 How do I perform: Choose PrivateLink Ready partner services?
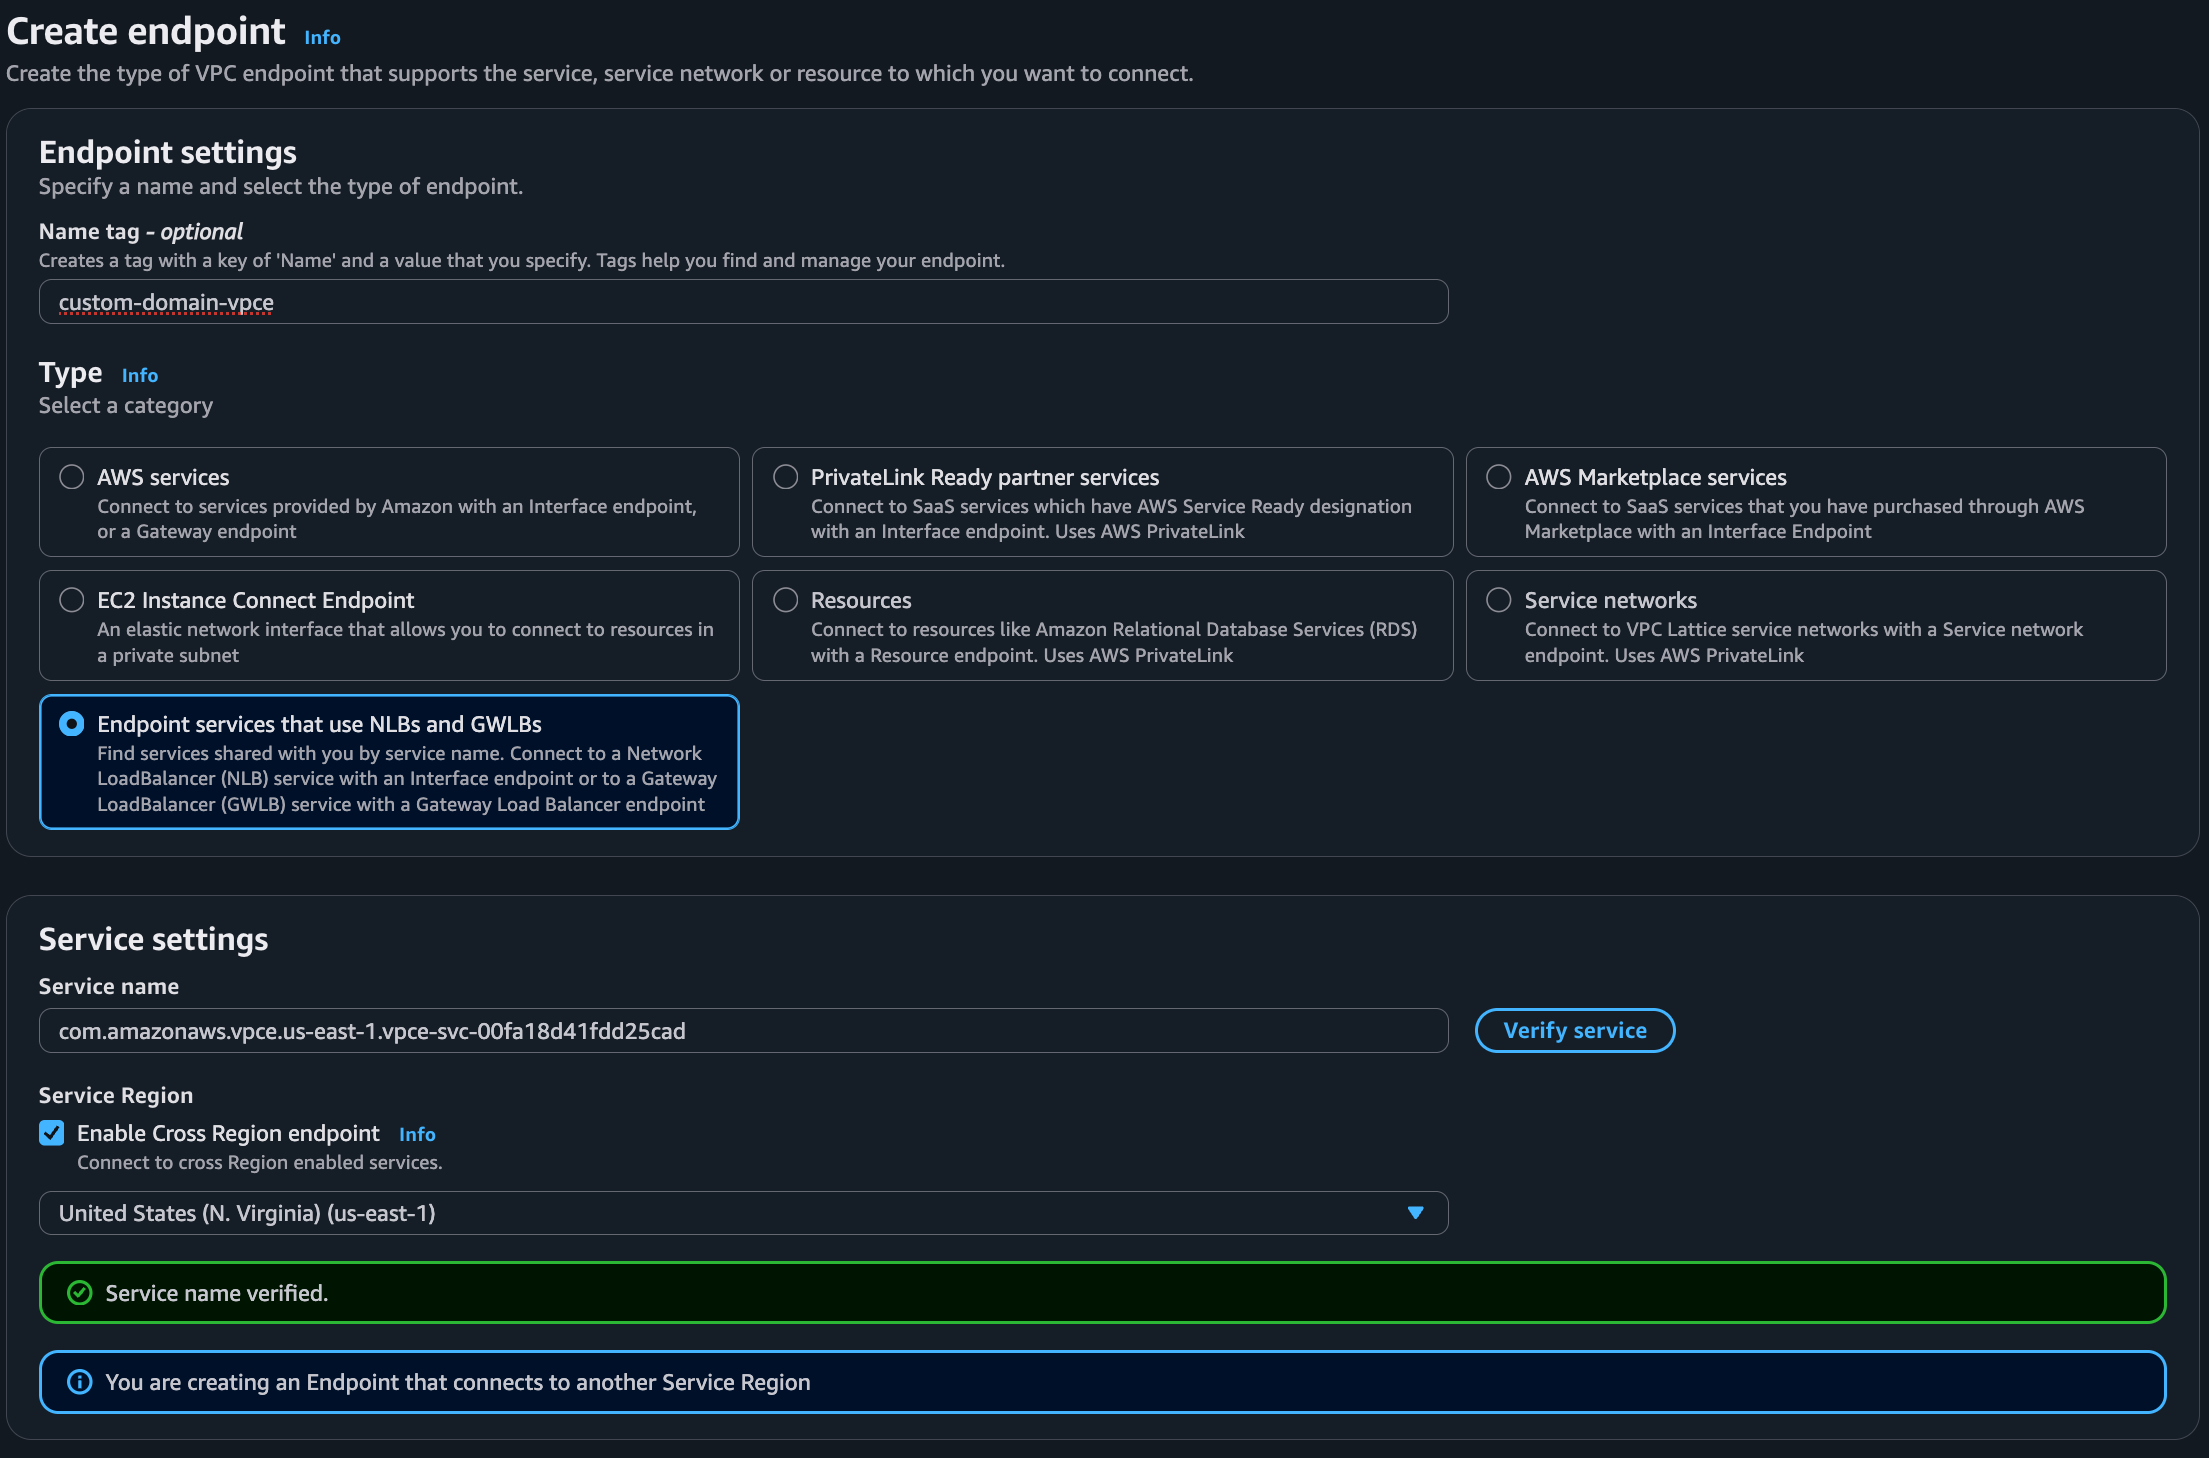[x=785, y=477]
